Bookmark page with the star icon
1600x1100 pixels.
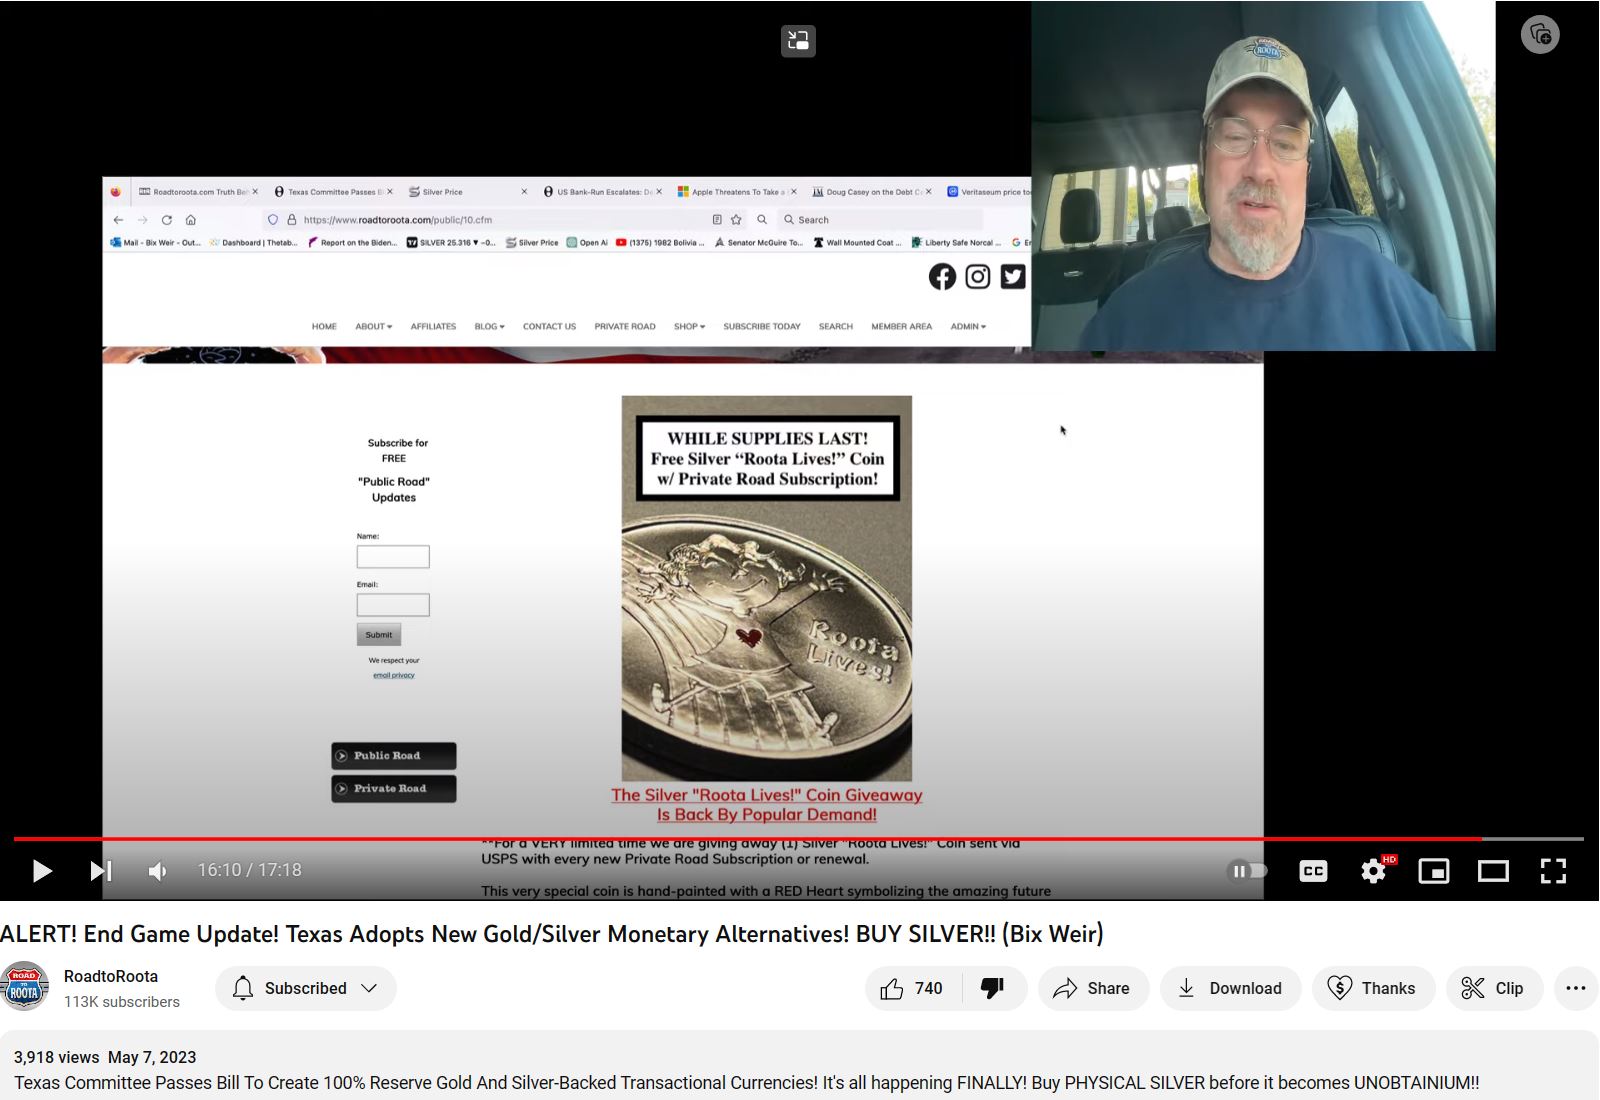tap(737, 220)
